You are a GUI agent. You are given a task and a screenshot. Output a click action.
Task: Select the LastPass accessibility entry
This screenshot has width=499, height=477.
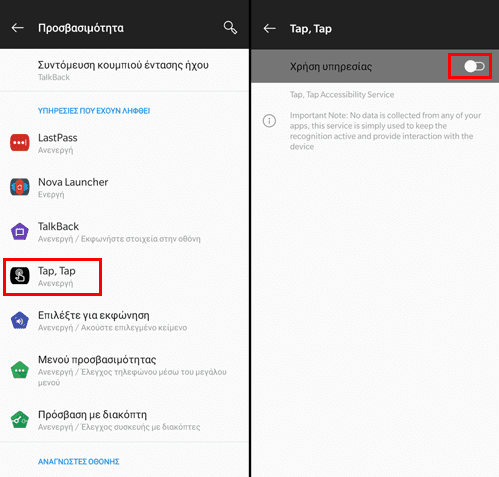[x=124, y=143]
